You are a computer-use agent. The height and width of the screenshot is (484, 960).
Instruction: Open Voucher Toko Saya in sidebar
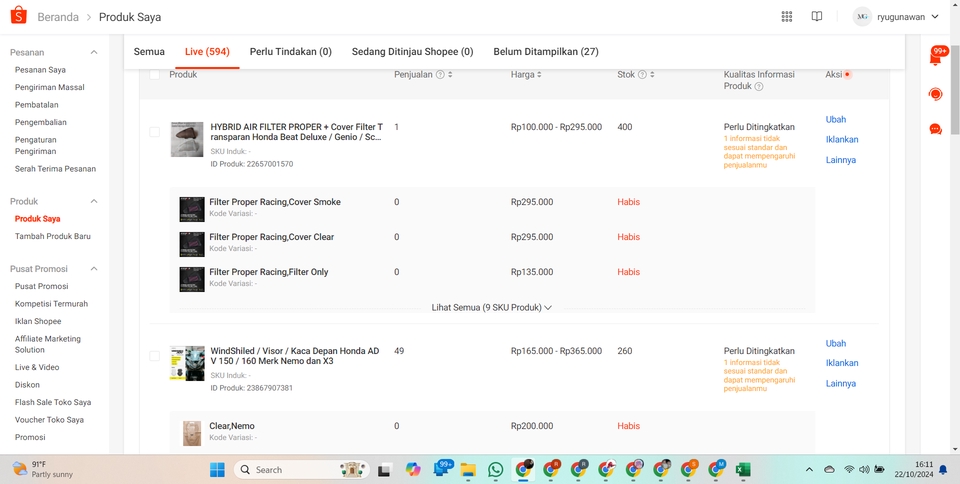coord(51,420)
